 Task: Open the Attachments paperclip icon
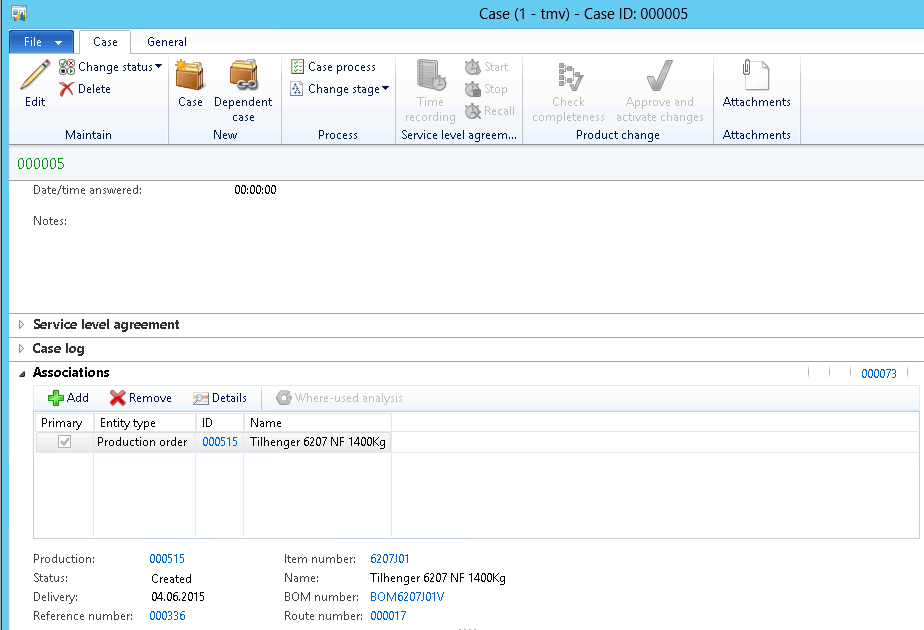pyautogui.click(x=756, y=77)
